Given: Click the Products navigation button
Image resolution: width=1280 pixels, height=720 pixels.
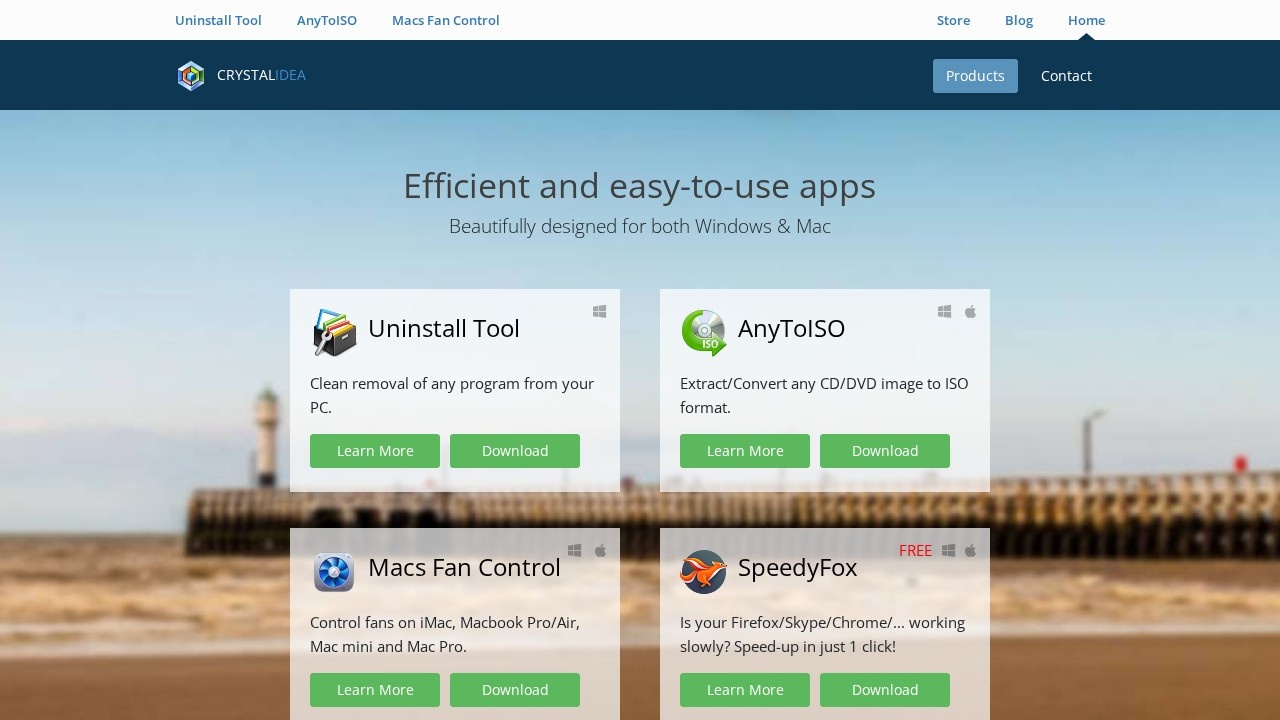Looking at the screenshot, I should coord(975,76).
